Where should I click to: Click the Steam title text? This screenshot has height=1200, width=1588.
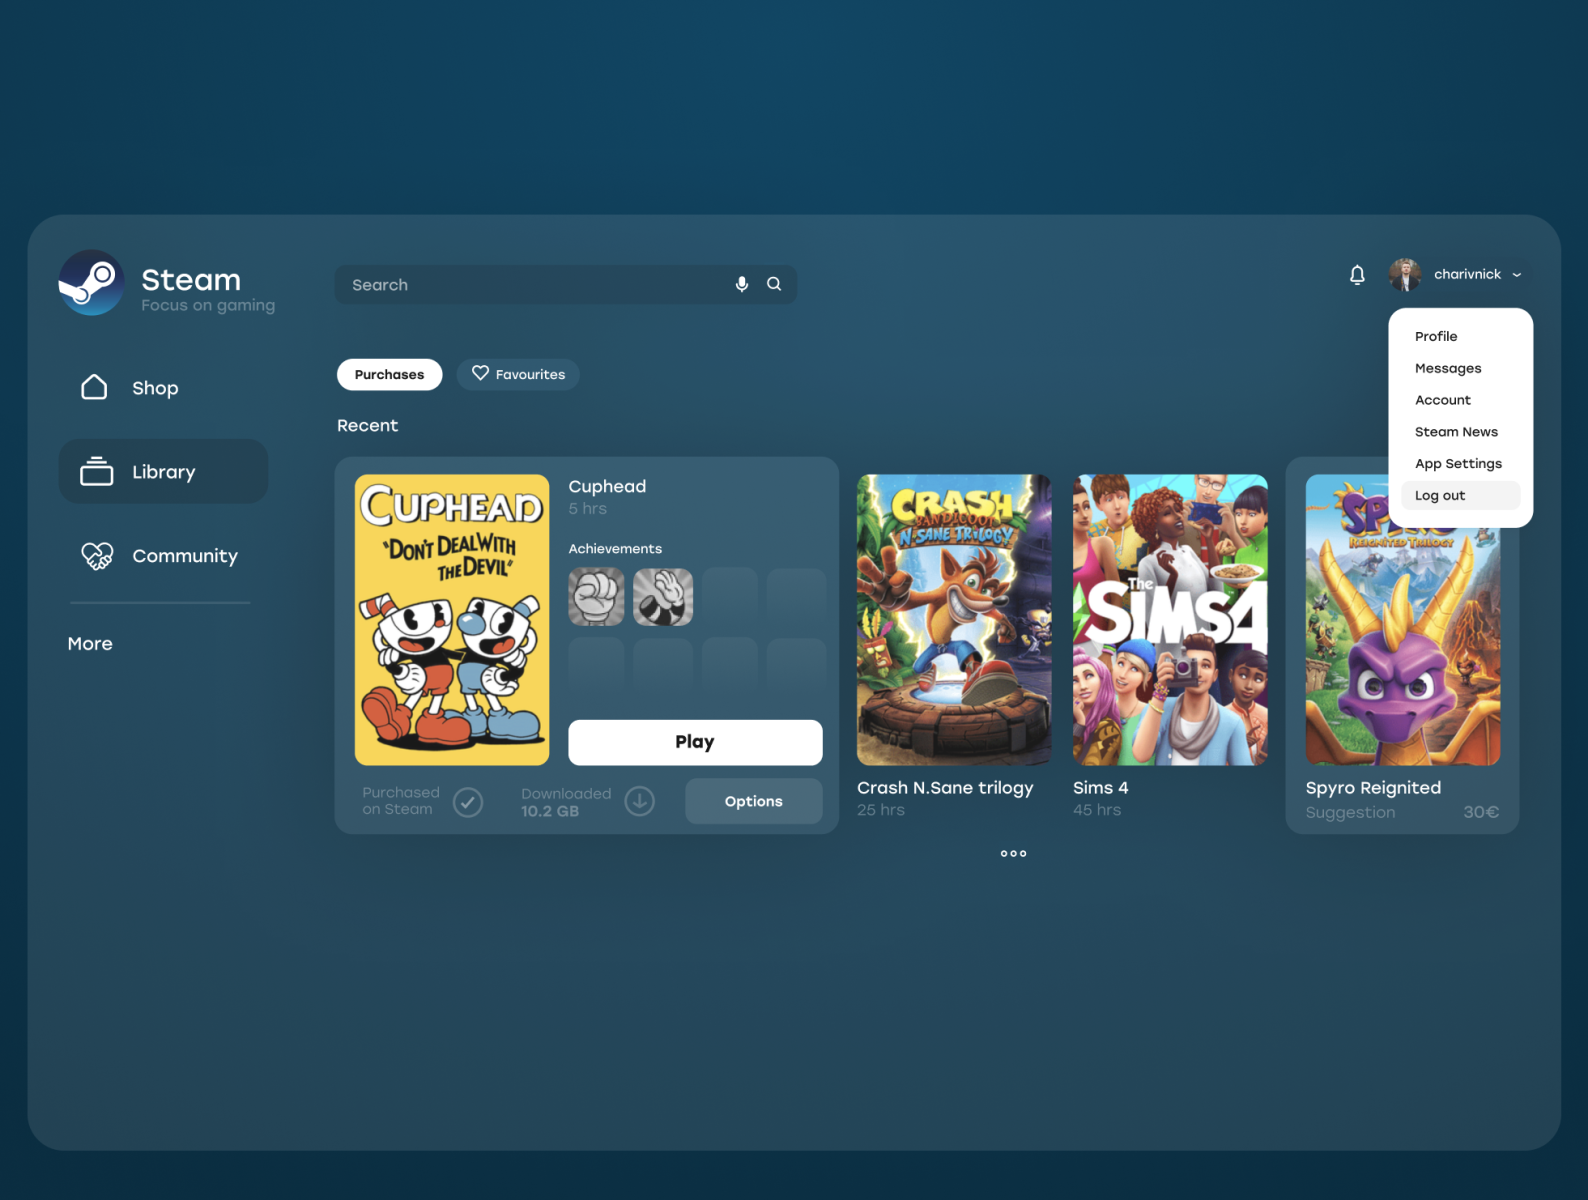click(x=191, y=279)
